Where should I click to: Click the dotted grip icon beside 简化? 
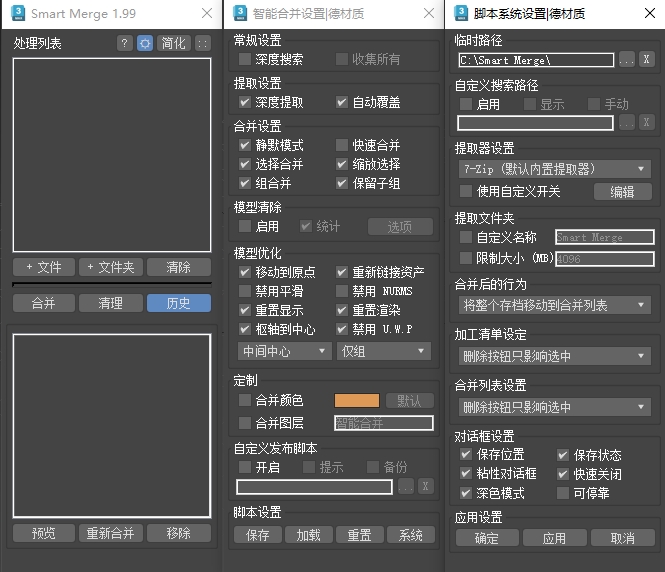click(203, 43)
